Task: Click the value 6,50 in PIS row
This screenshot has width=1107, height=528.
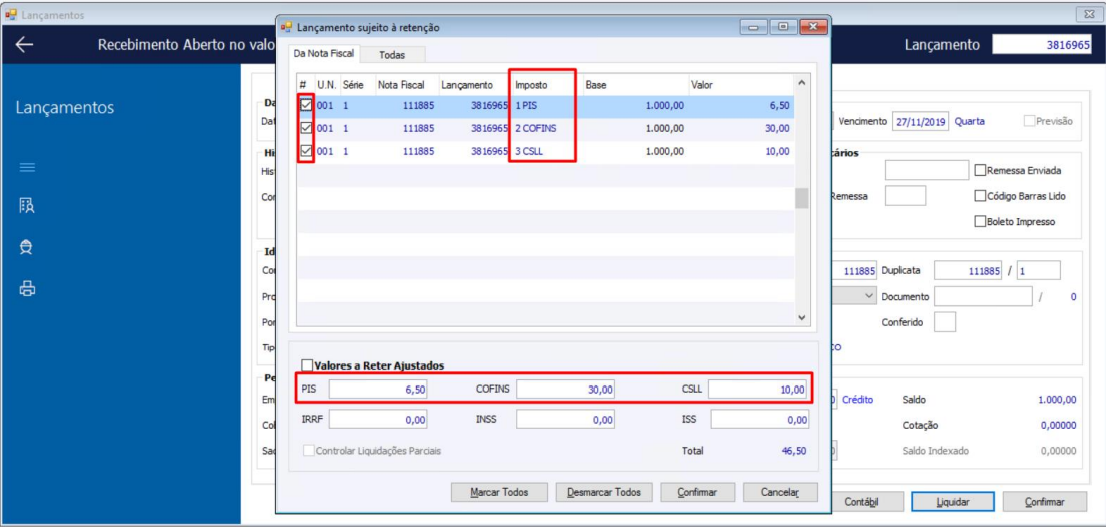Action: (x=780, y=106)
